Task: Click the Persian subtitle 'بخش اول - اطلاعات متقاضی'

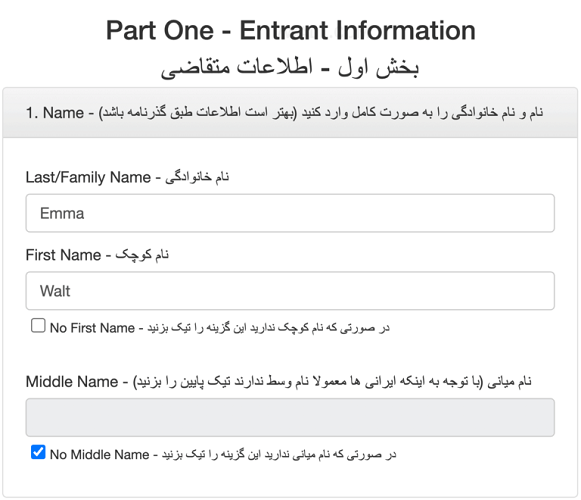Action: (290, 68)
